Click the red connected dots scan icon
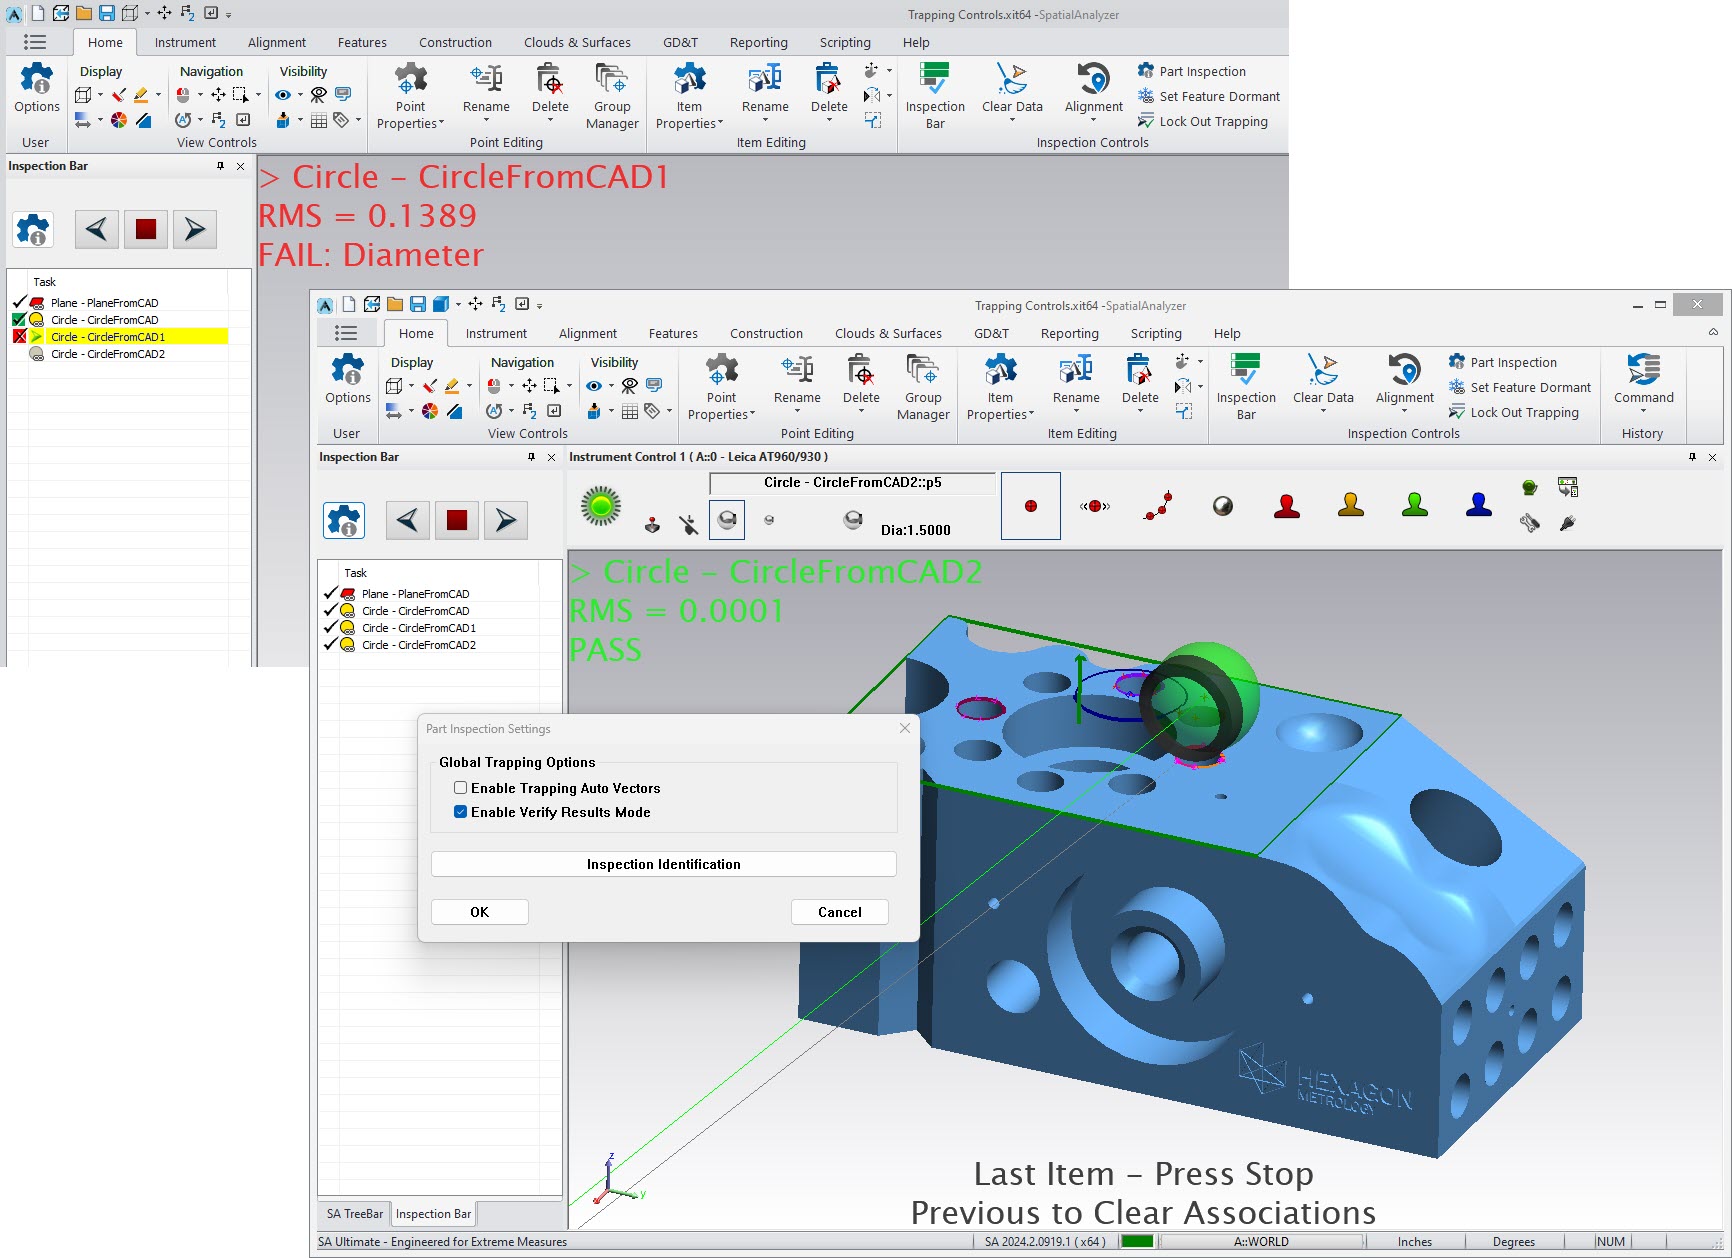Screen dimensions: 1732x1258 pyautogui.click(x=1159, y=506)
